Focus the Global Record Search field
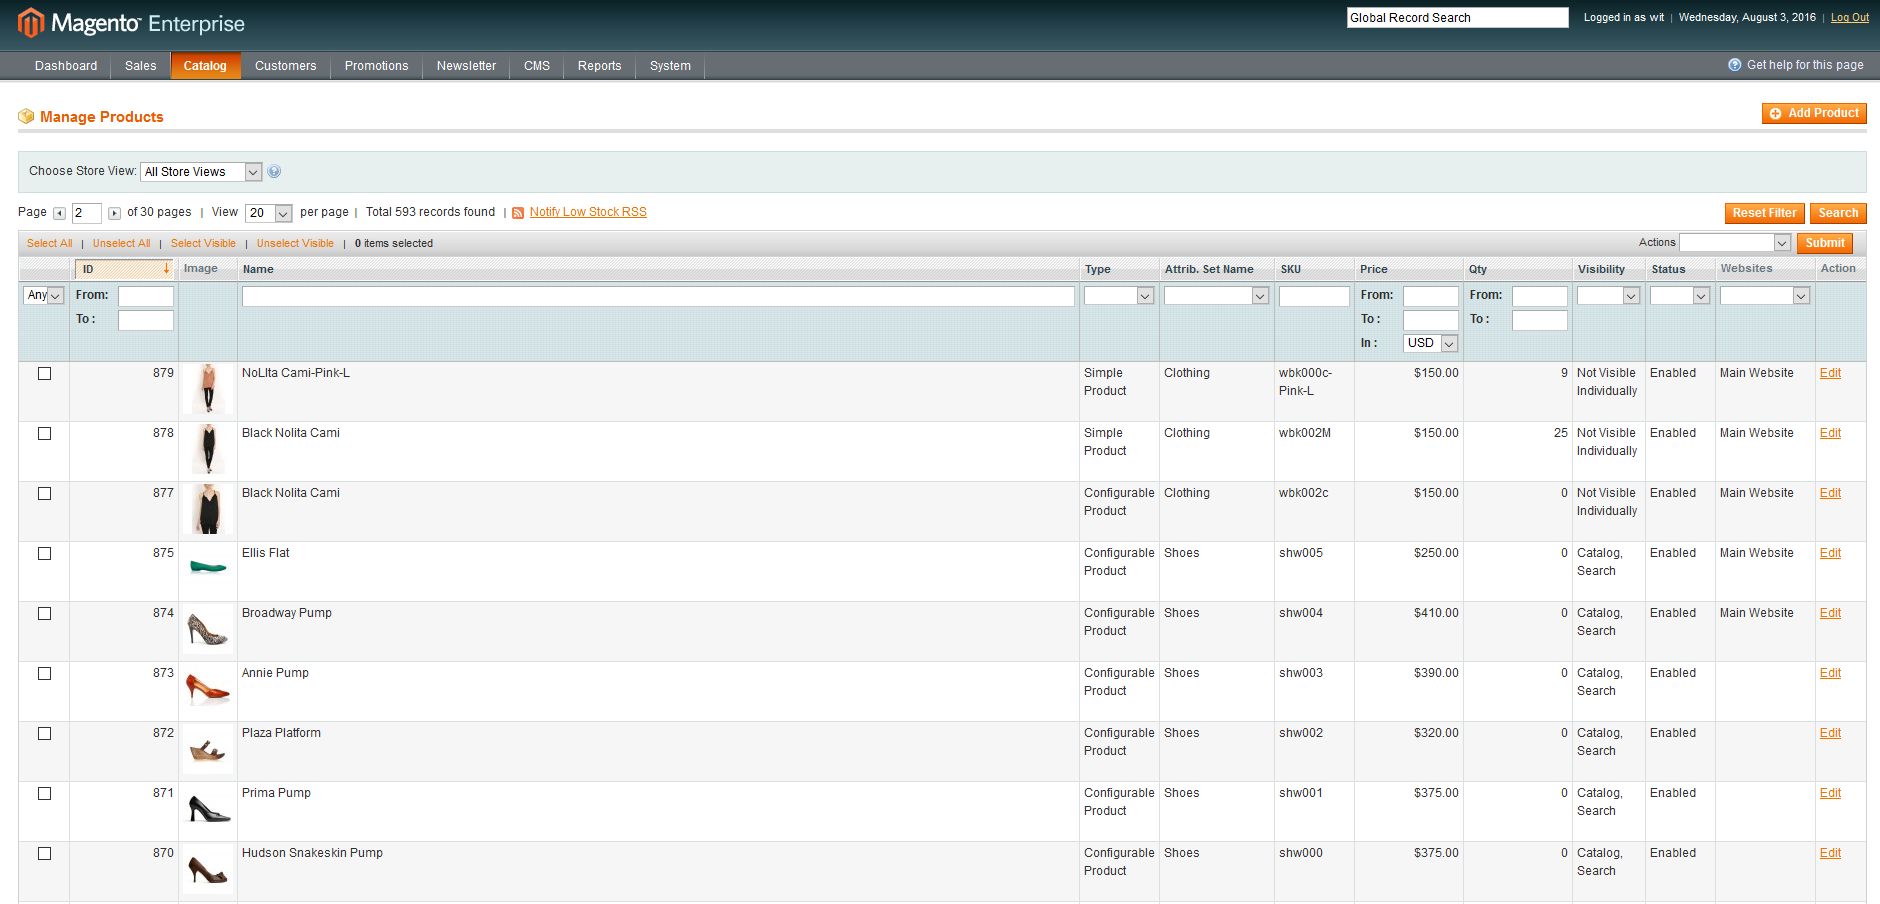Image resolution: width=1880 pixels, height=904 pixels. click(1458, 17)
